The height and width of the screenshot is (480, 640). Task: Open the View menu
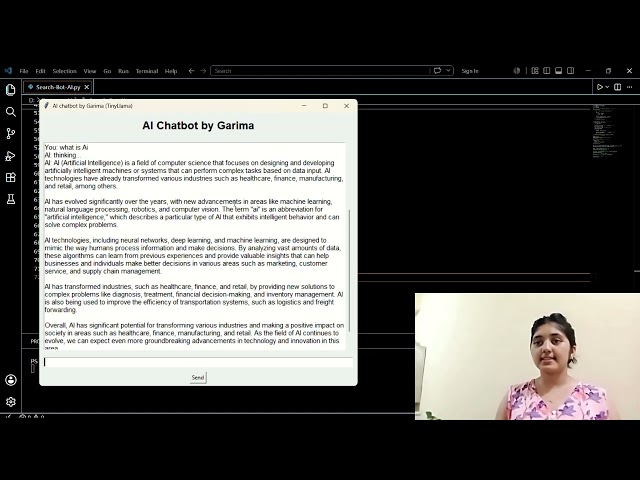coord(90,71)
